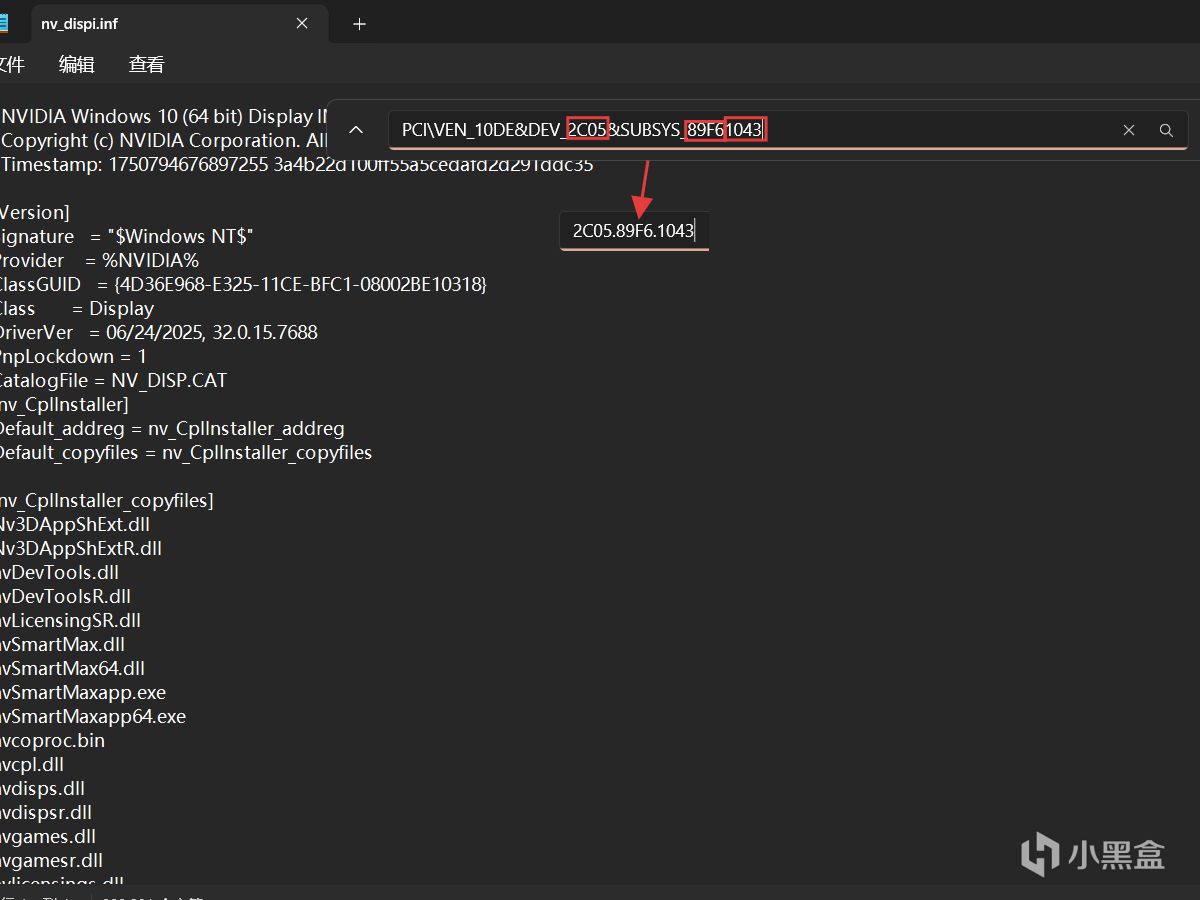Click the Class = Display line
The image size is (1200, 900).
[76, 308]
